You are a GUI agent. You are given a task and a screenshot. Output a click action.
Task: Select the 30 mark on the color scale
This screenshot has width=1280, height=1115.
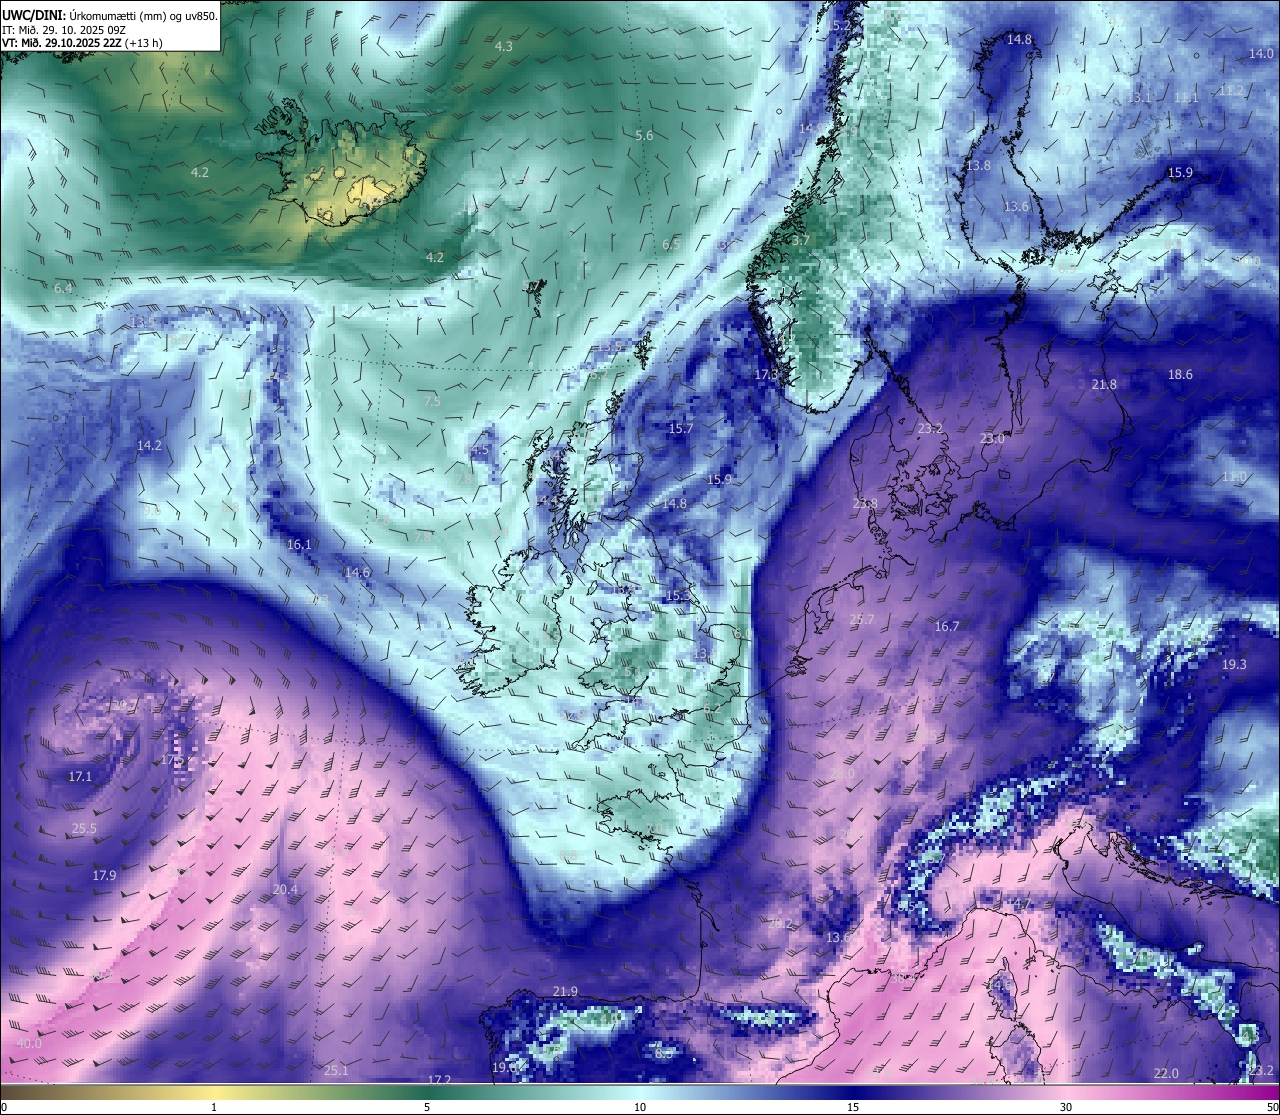coord(1066,1107)
